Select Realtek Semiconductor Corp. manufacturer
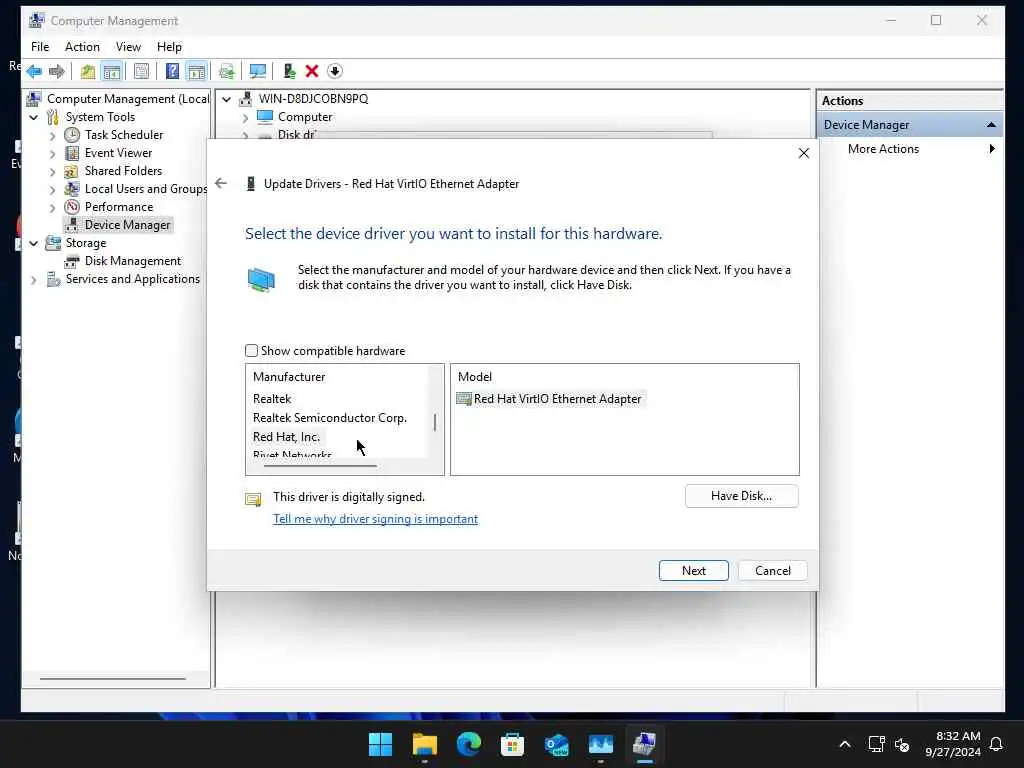This screenshot has height=768, width=1024. pyautogui.click(x=330, y=417)
